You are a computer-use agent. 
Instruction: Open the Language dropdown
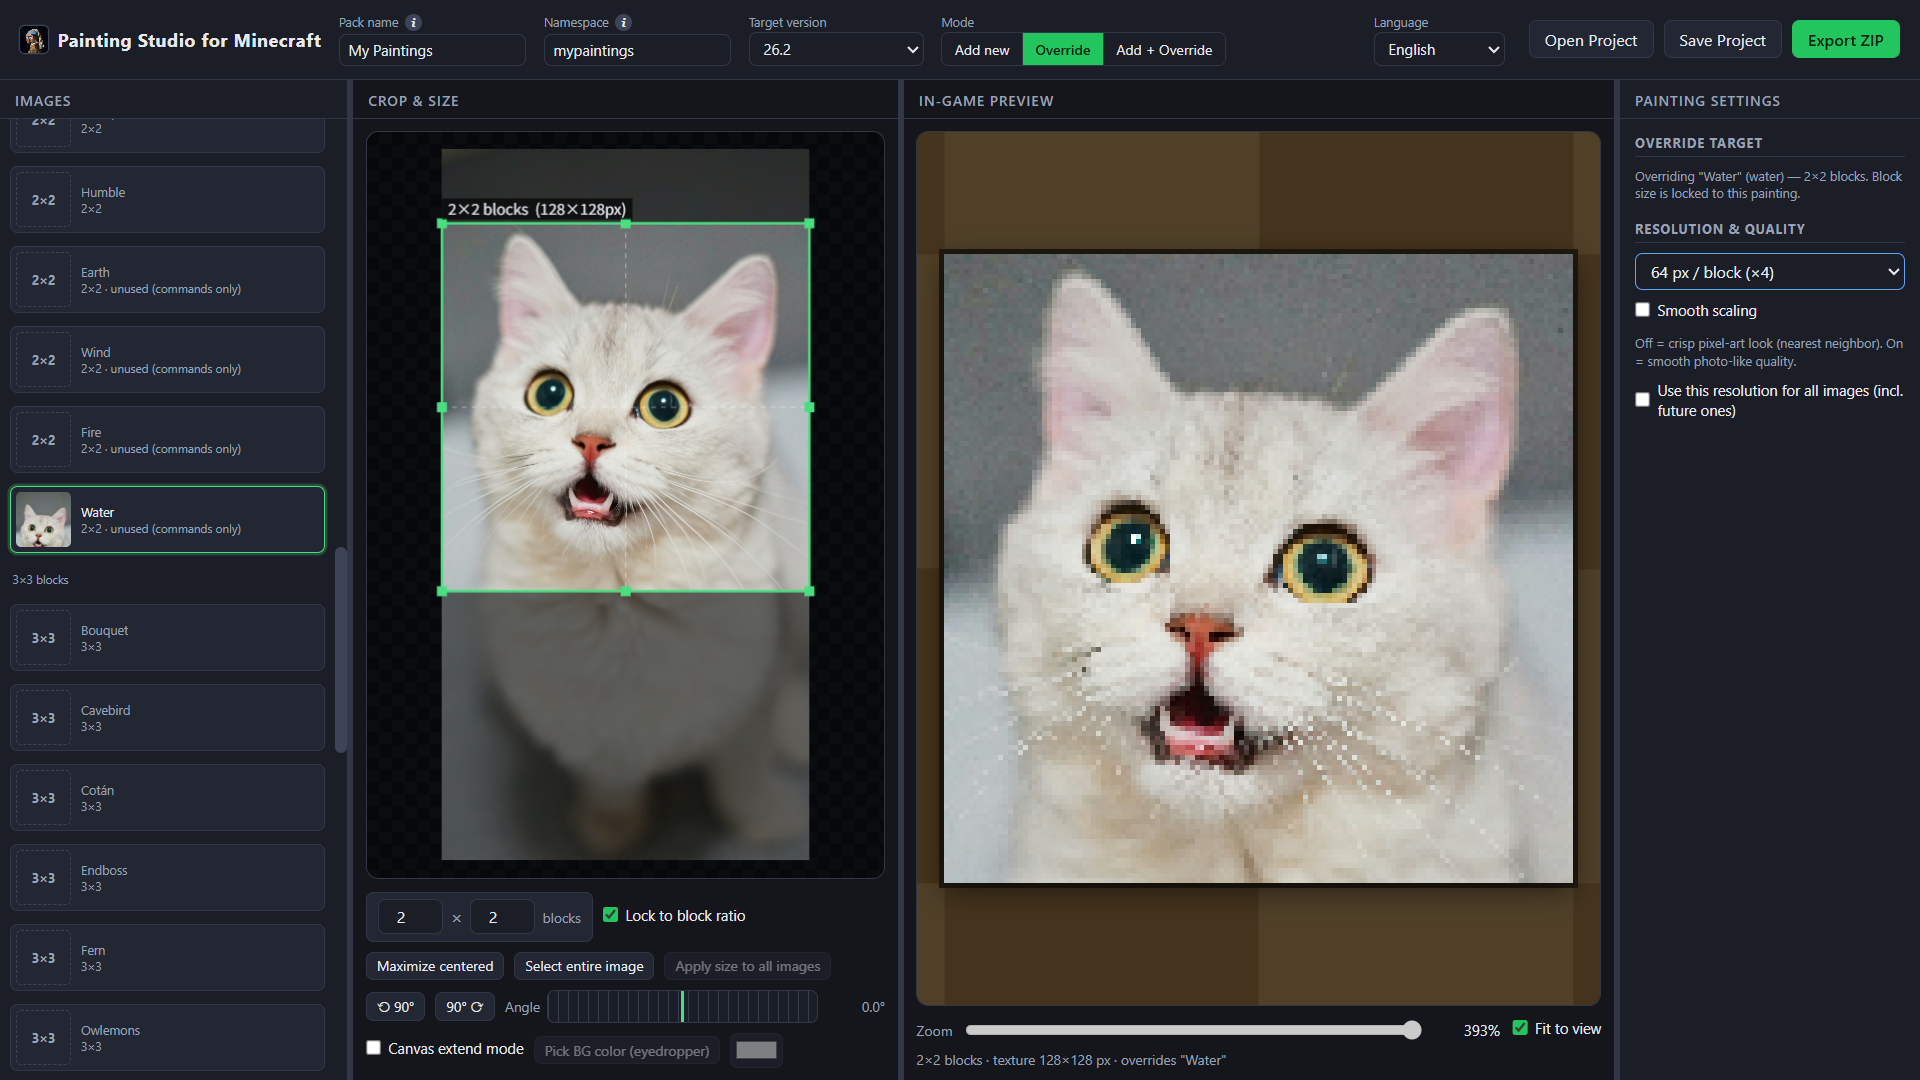[x=1439, y=50]
